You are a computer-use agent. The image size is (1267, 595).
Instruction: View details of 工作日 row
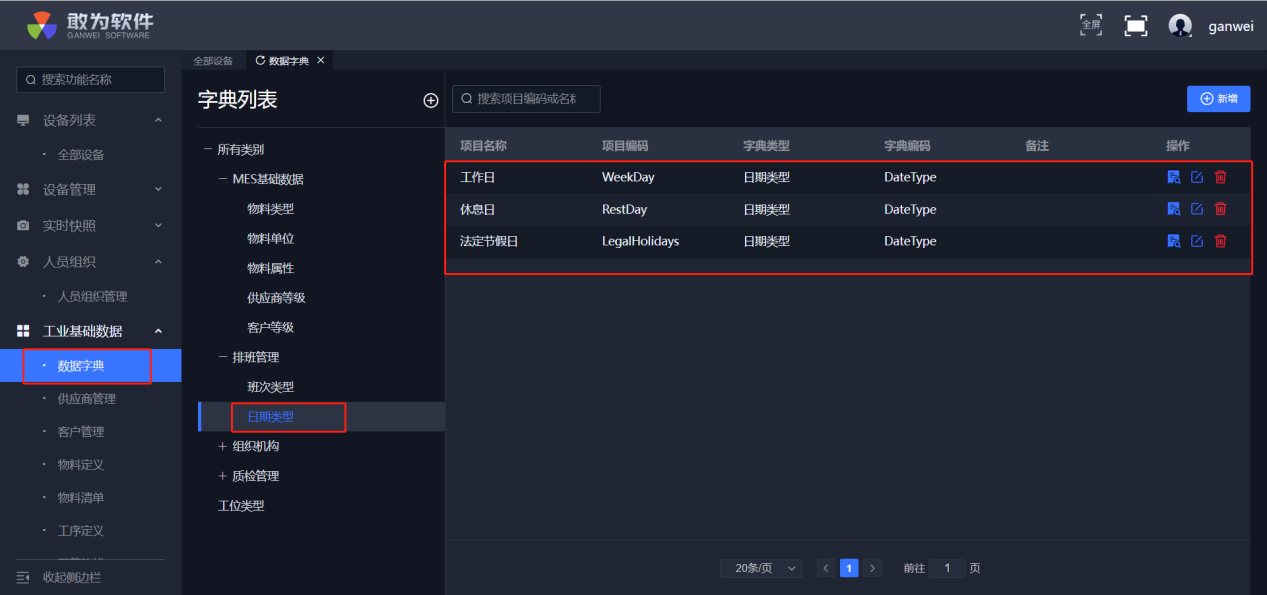click(x=1174, y=177)
